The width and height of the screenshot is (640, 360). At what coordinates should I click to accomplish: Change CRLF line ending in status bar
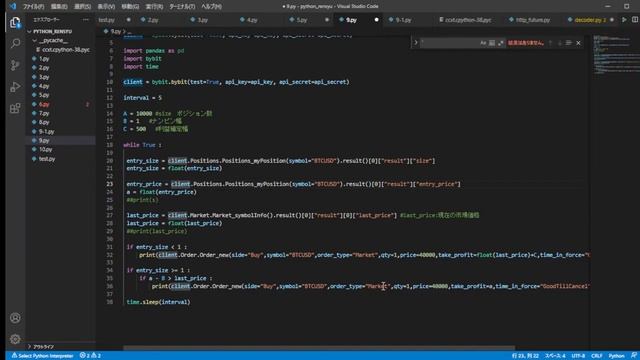[x=597, y=356]
